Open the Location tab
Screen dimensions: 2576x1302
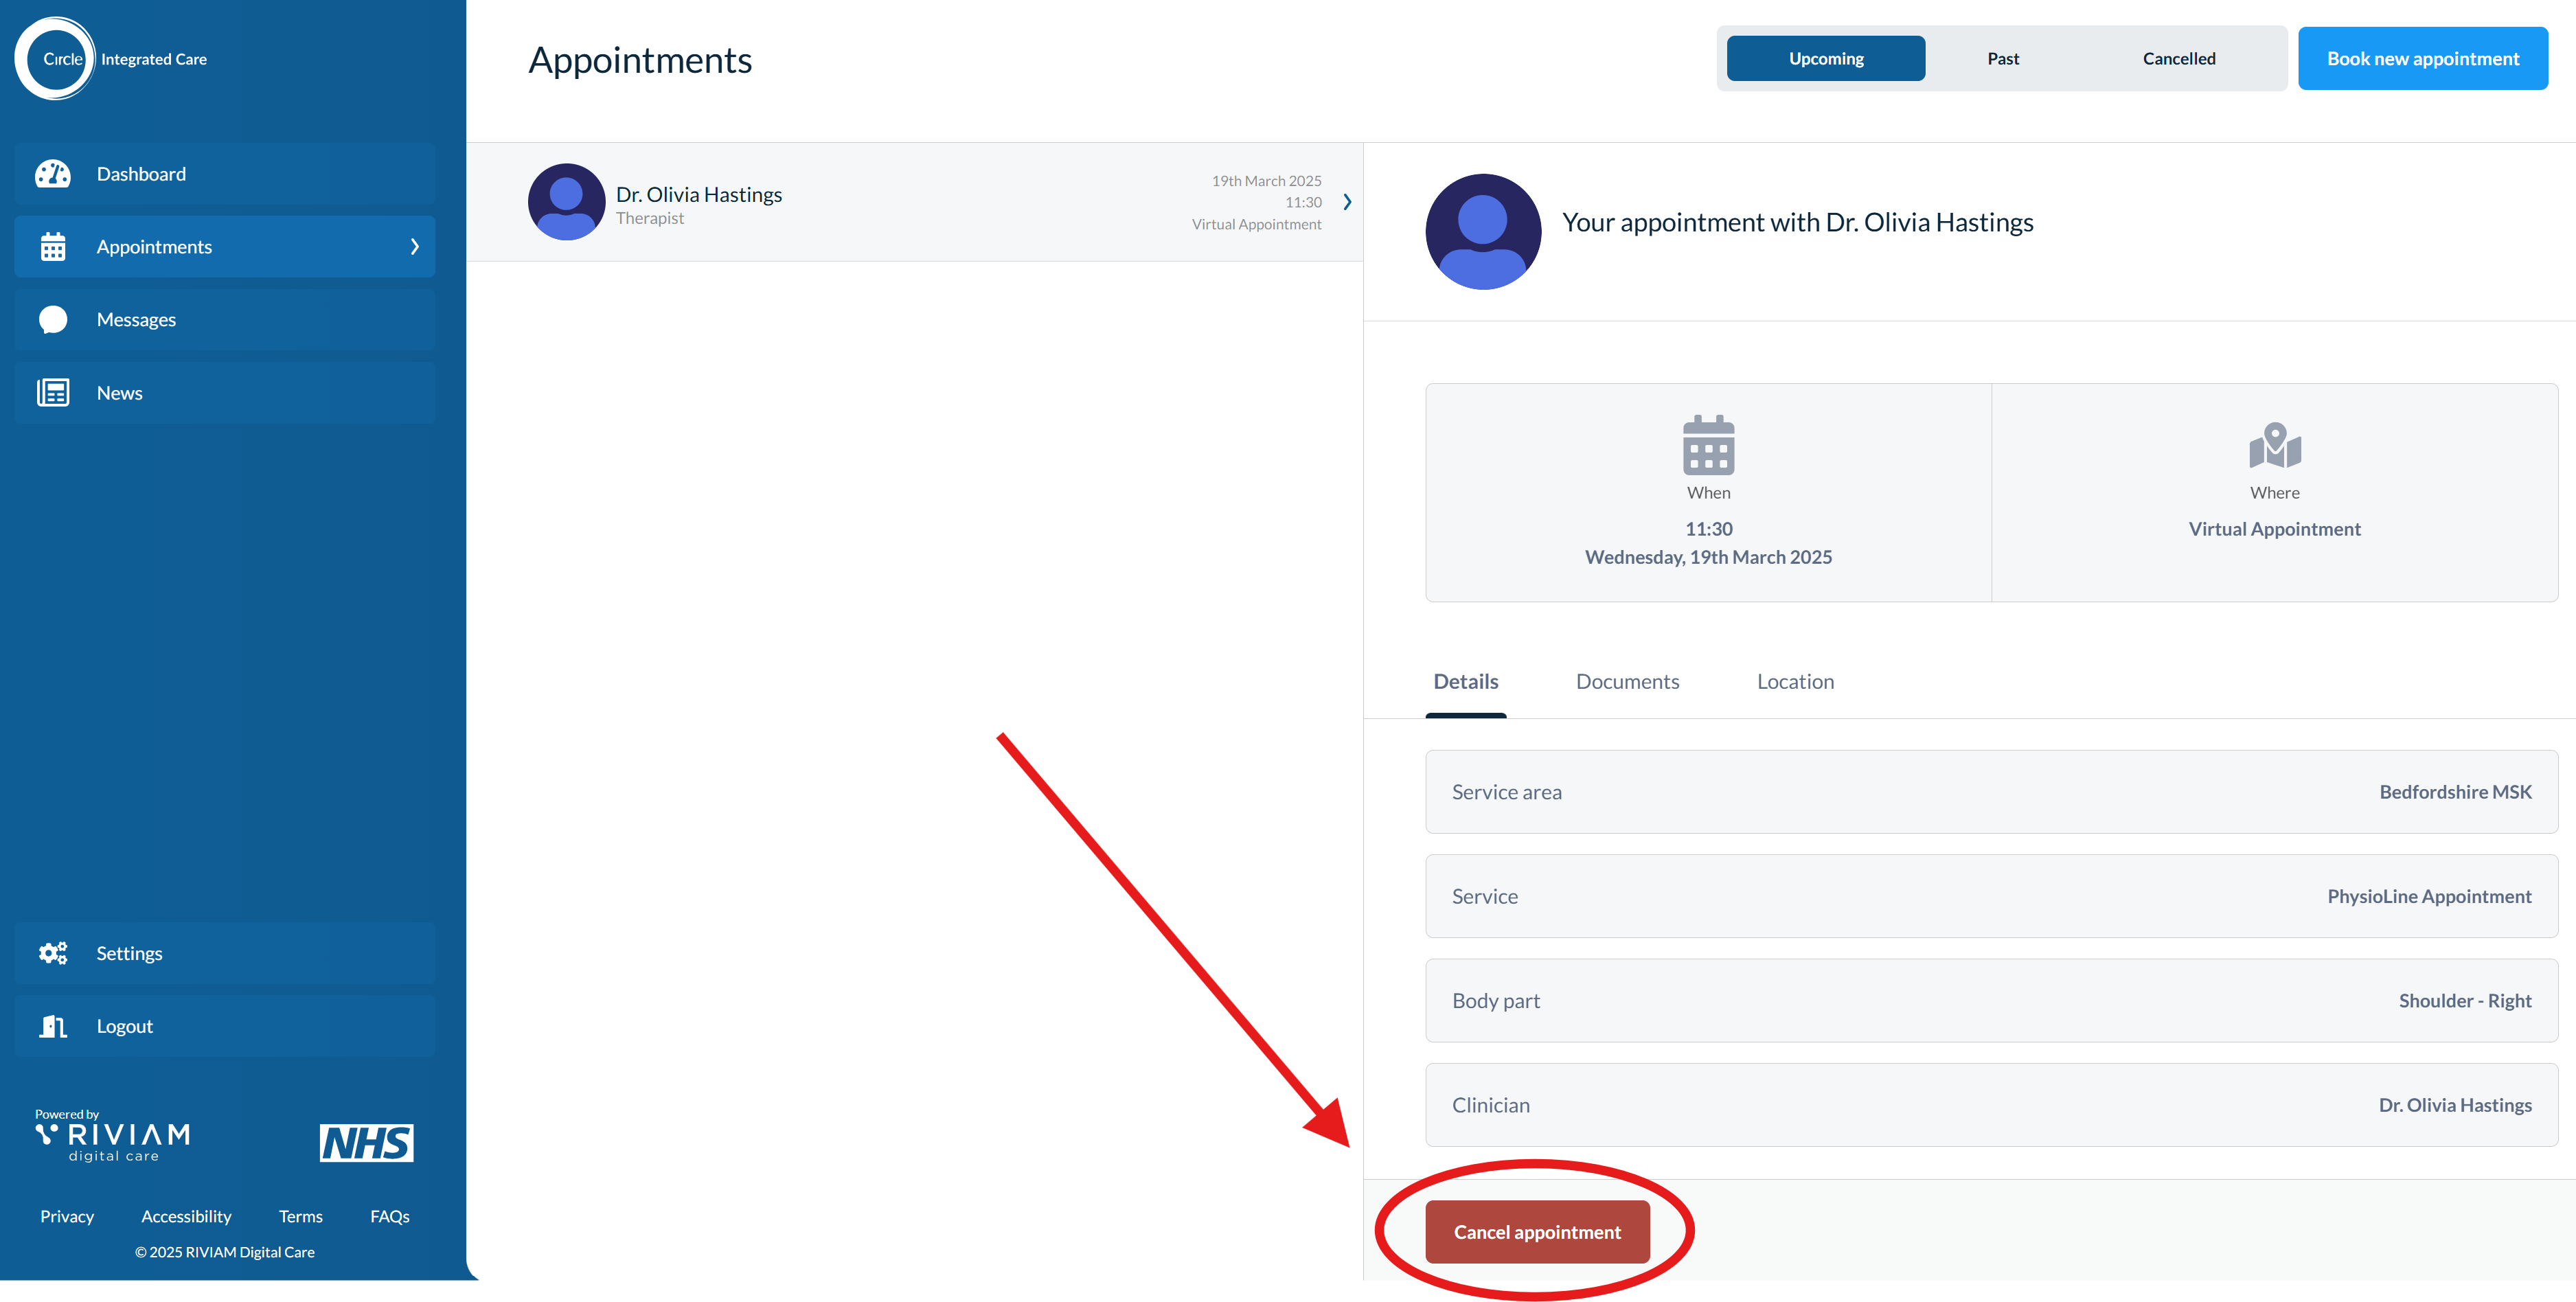pyautogui.click(x=1795, y=682)
